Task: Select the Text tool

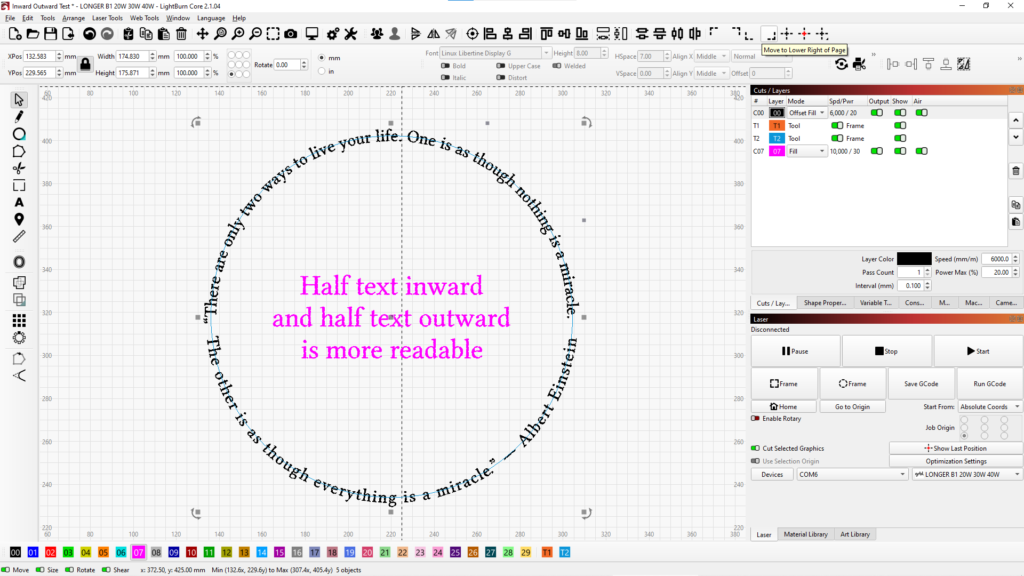Action: pos(19,202)
